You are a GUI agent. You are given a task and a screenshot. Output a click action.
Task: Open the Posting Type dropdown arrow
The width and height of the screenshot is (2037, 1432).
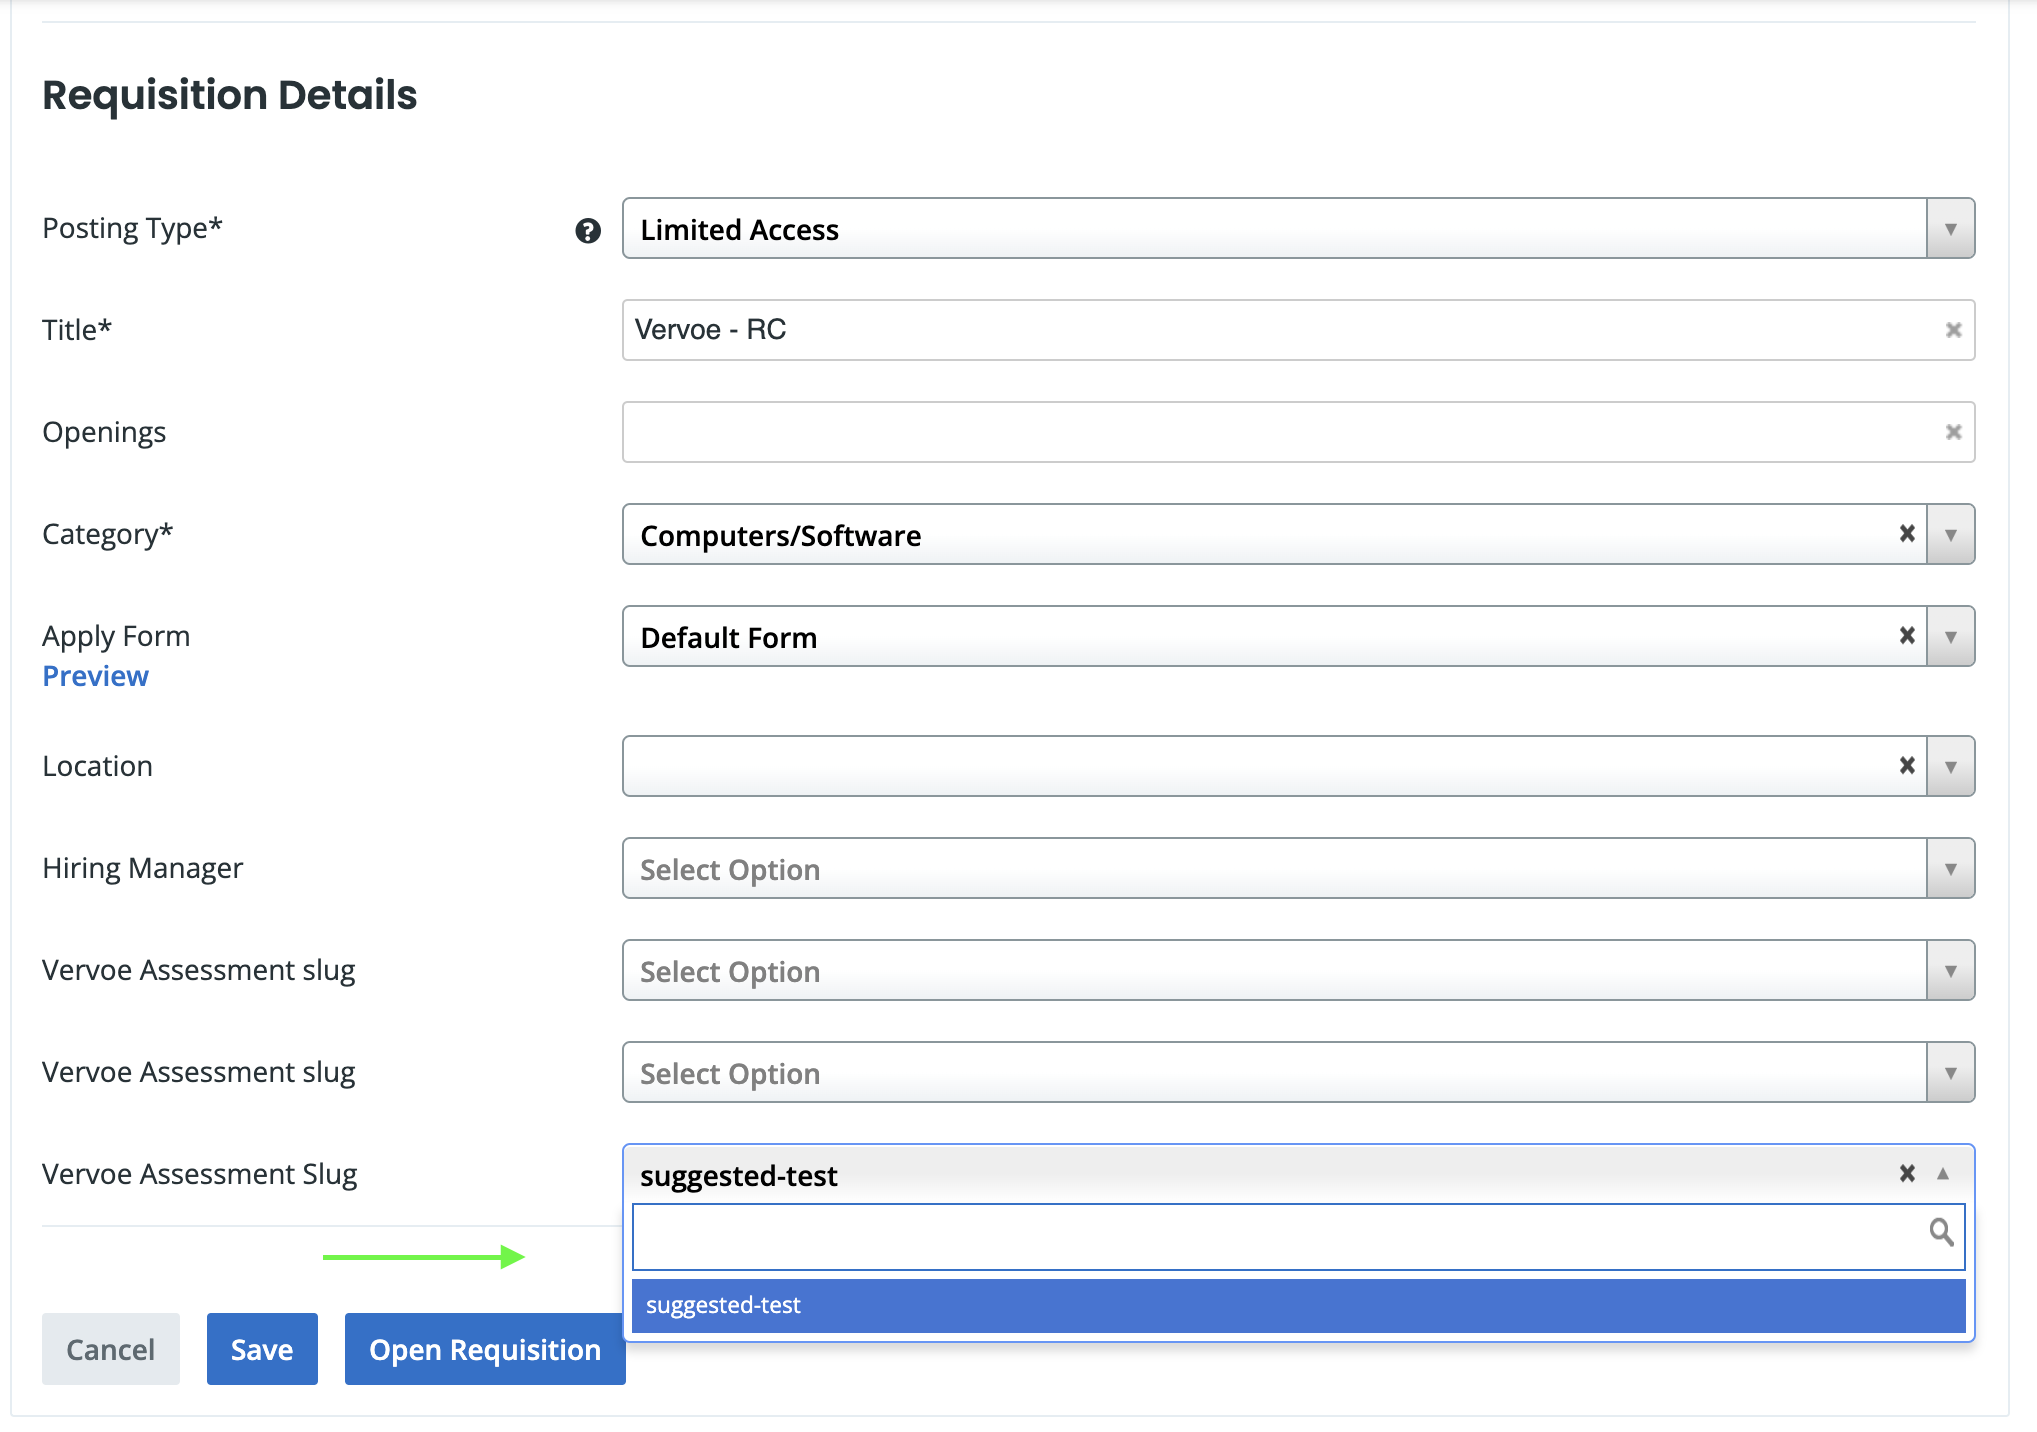[1950, 229]
